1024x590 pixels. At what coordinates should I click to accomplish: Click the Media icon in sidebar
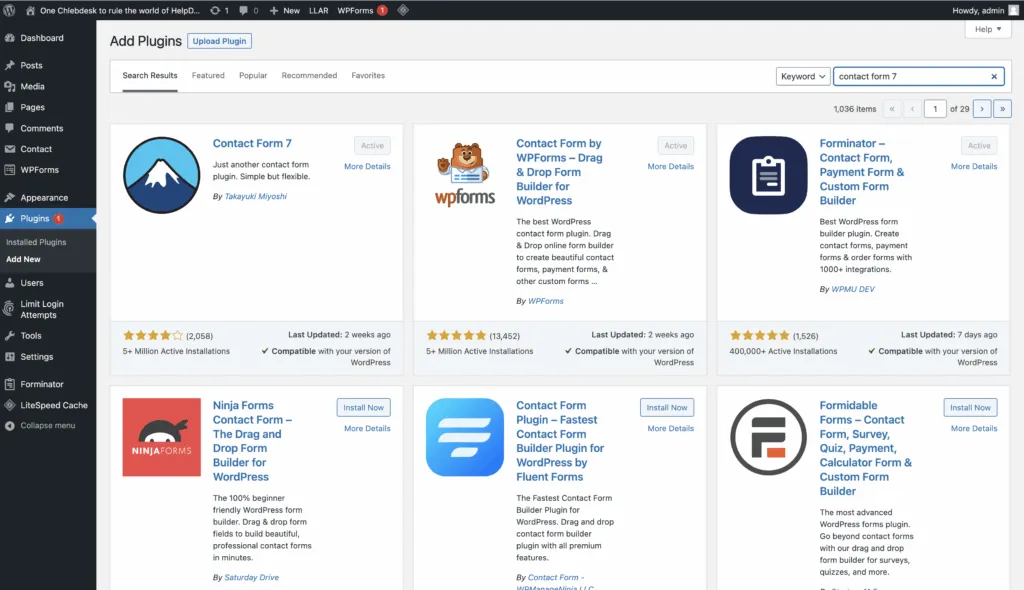tap(10, 86)
